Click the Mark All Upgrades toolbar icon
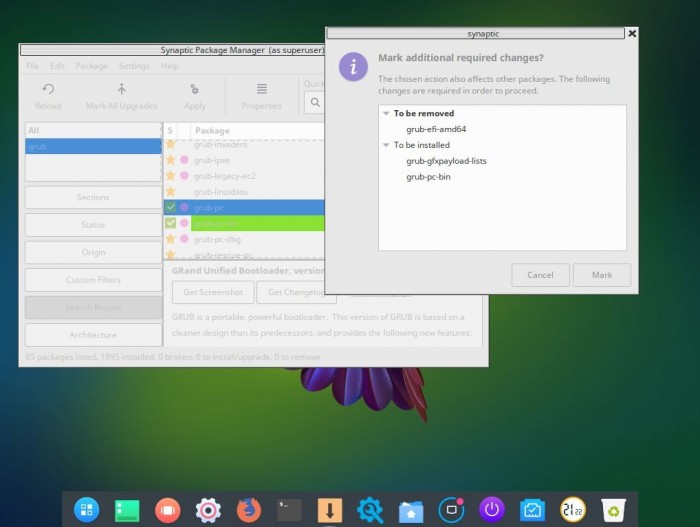700x527 pixels. (121, 96)
